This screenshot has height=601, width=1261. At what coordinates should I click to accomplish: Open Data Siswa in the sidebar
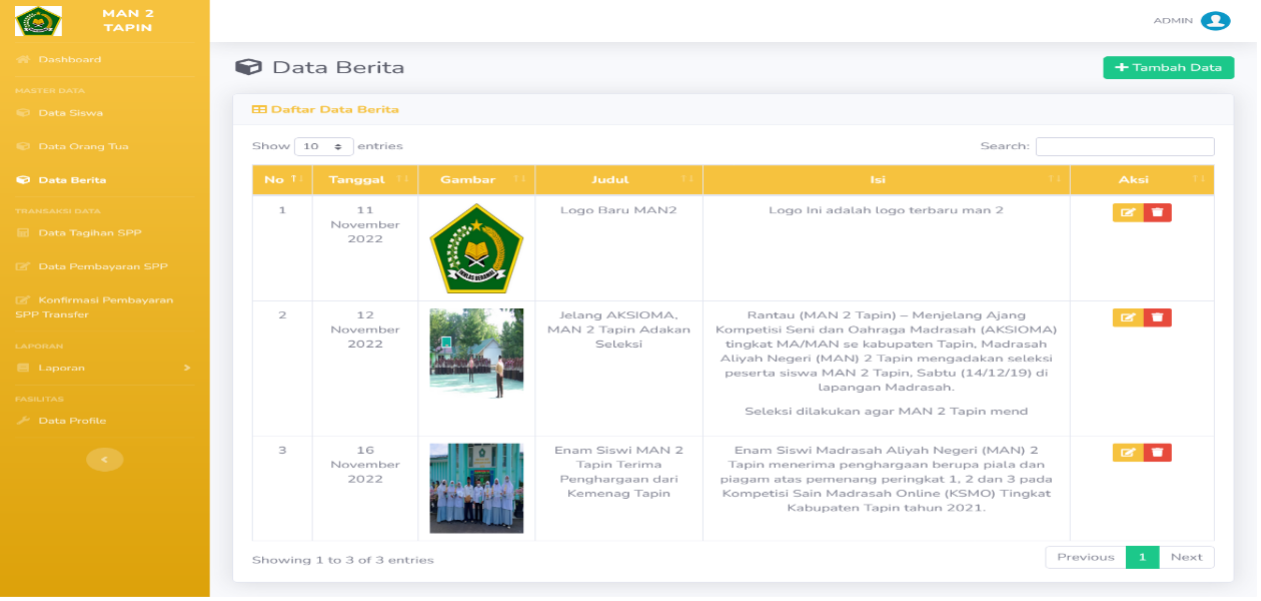pos(70,113)
